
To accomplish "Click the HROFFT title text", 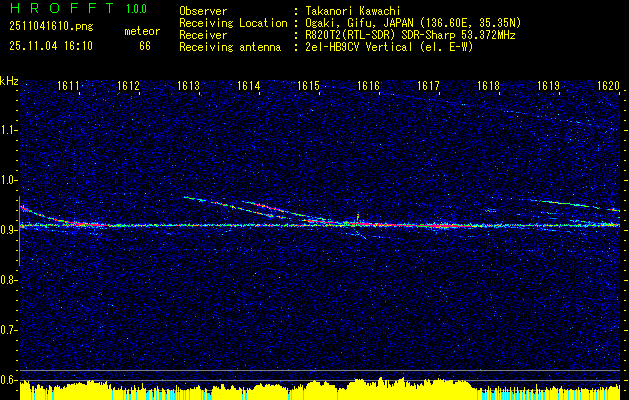I will click(x=62, y=8).
